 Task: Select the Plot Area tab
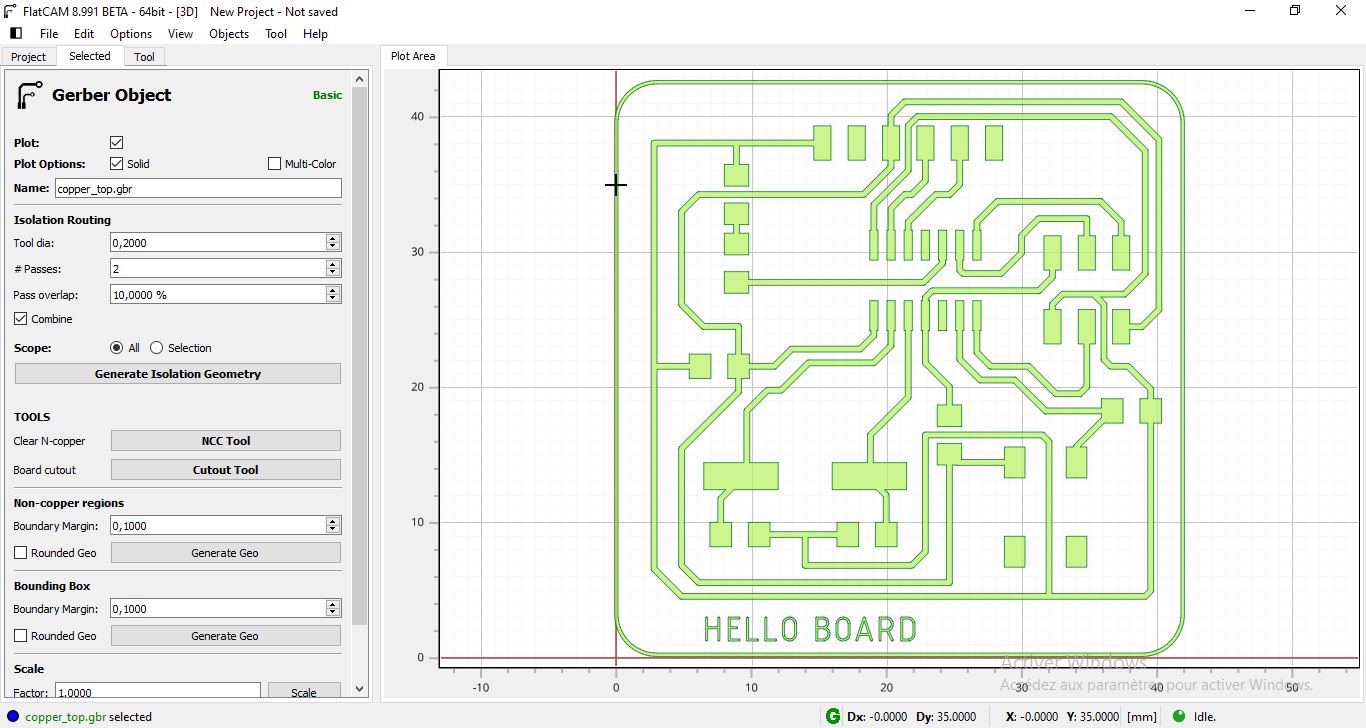pyautogui.click(x=413, y=56)
